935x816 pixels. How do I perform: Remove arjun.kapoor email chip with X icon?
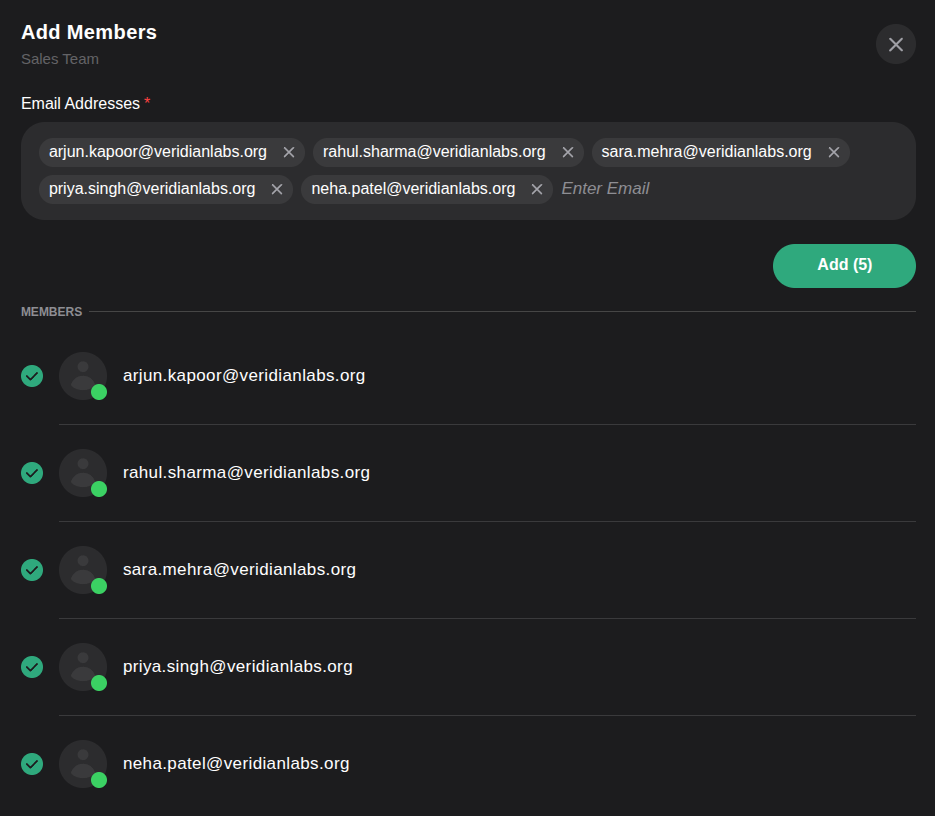[x=289, y=152]
